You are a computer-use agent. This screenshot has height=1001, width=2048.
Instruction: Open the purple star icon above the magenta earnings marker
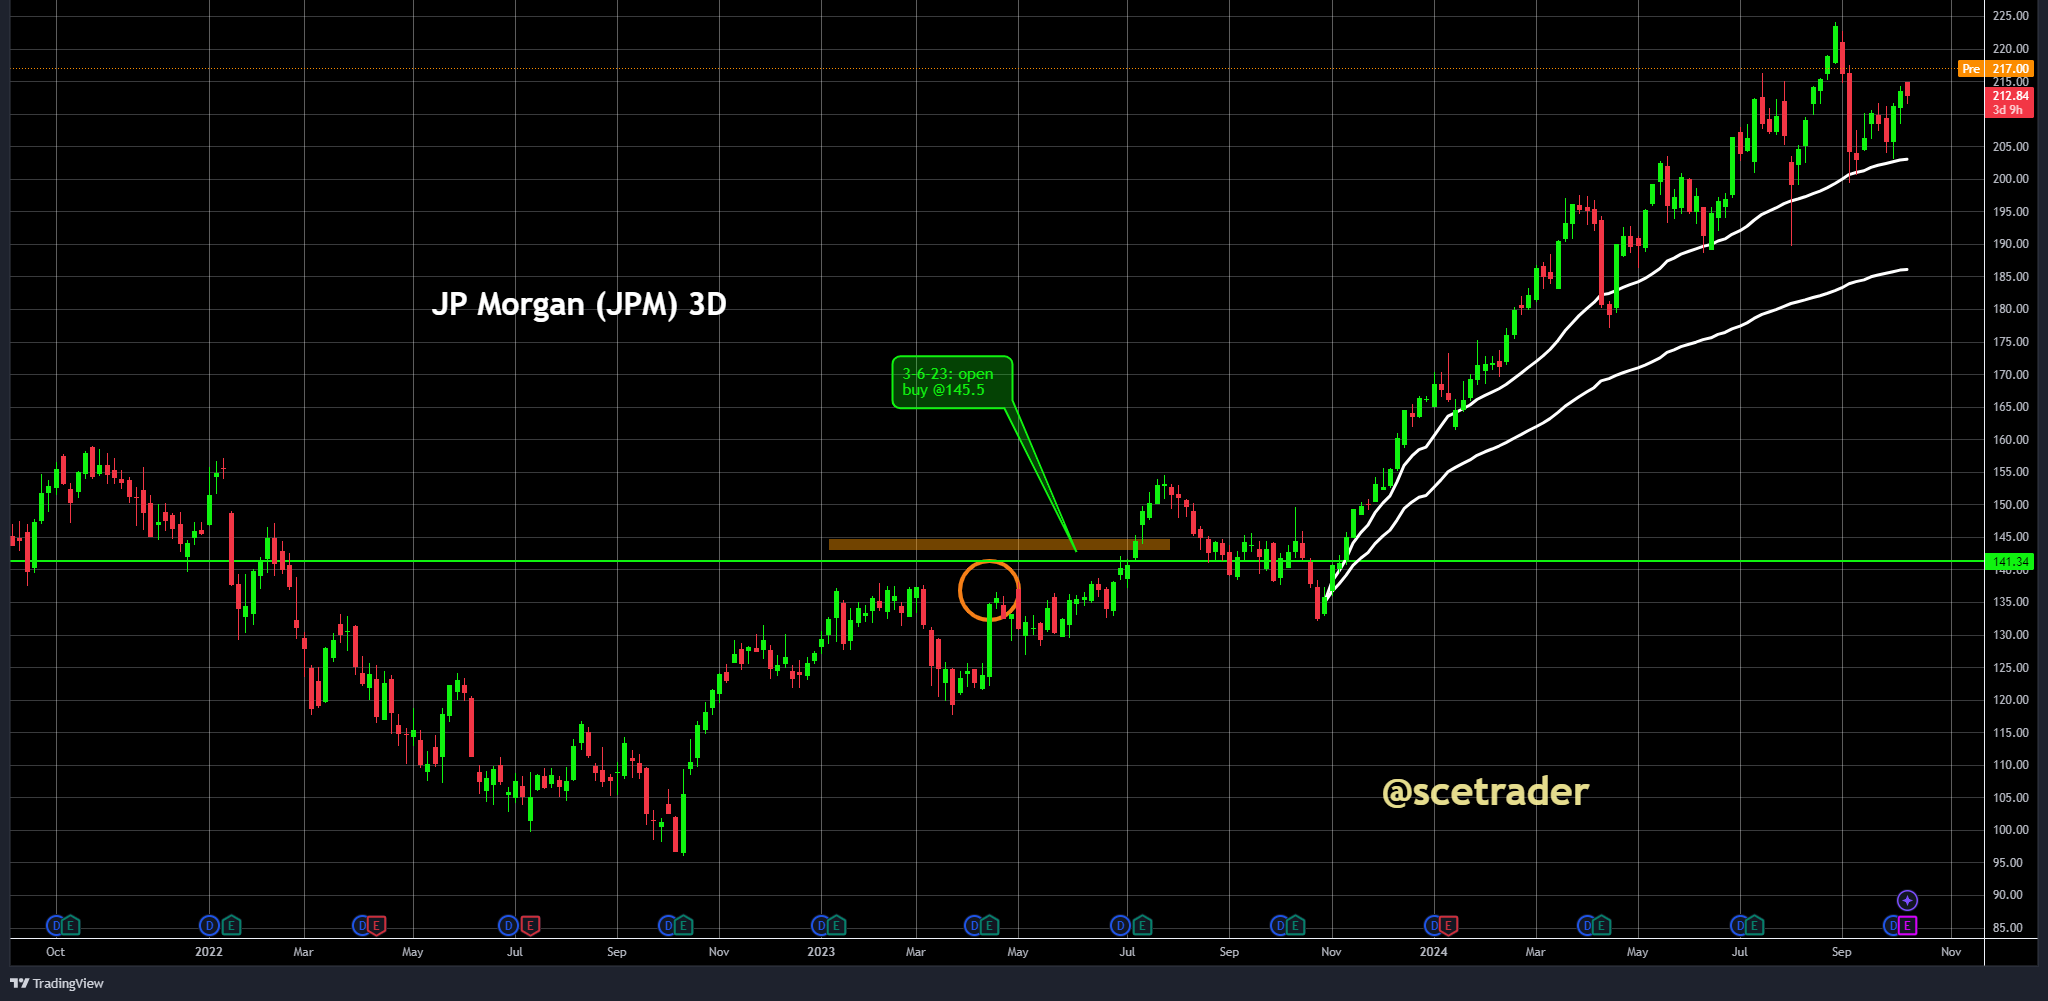tap(1907, 900)
